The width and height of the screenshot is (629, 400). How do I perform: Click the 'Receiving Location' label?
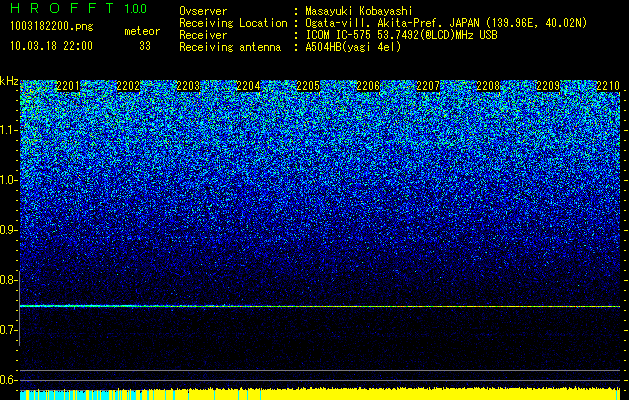233,23
